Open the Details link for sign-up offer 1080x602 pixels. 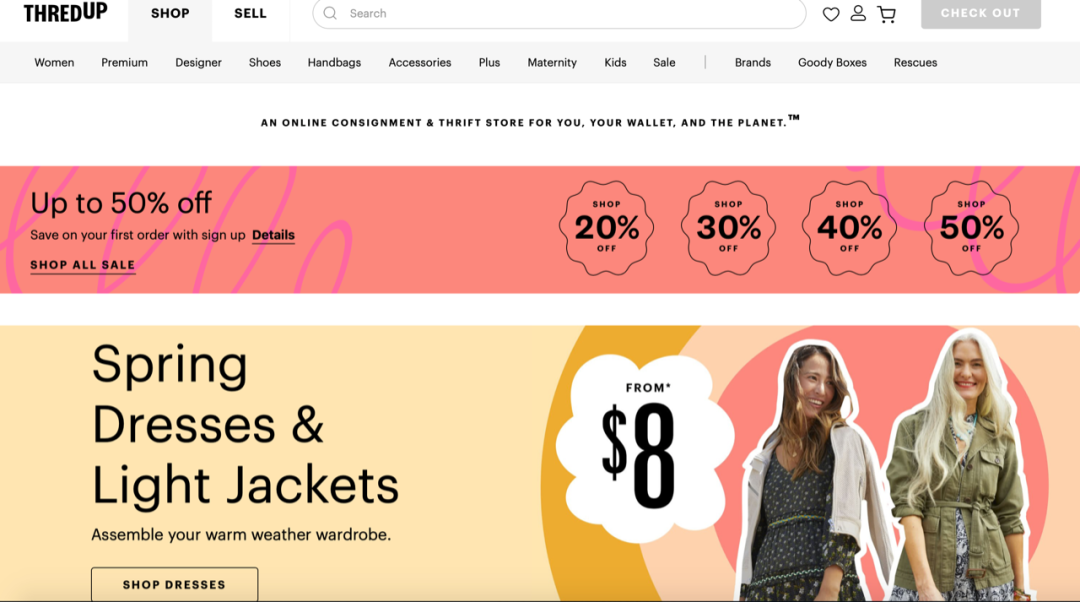click(x=273, y=235)
